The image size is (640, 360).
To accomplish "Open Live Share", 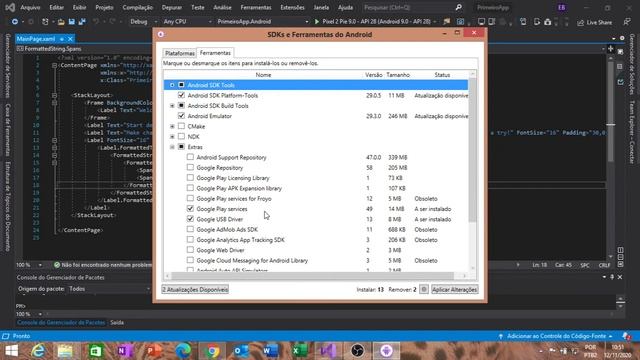I will (x=595, y=22).
